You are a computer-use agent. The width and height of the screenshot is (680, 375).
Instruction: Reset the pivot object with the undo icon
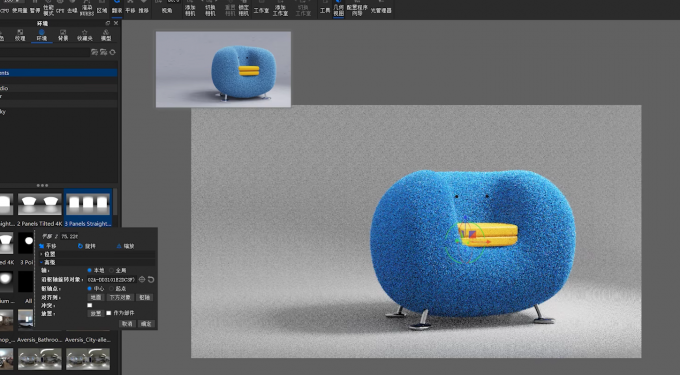pyautogui.click(x=151, y=280)
